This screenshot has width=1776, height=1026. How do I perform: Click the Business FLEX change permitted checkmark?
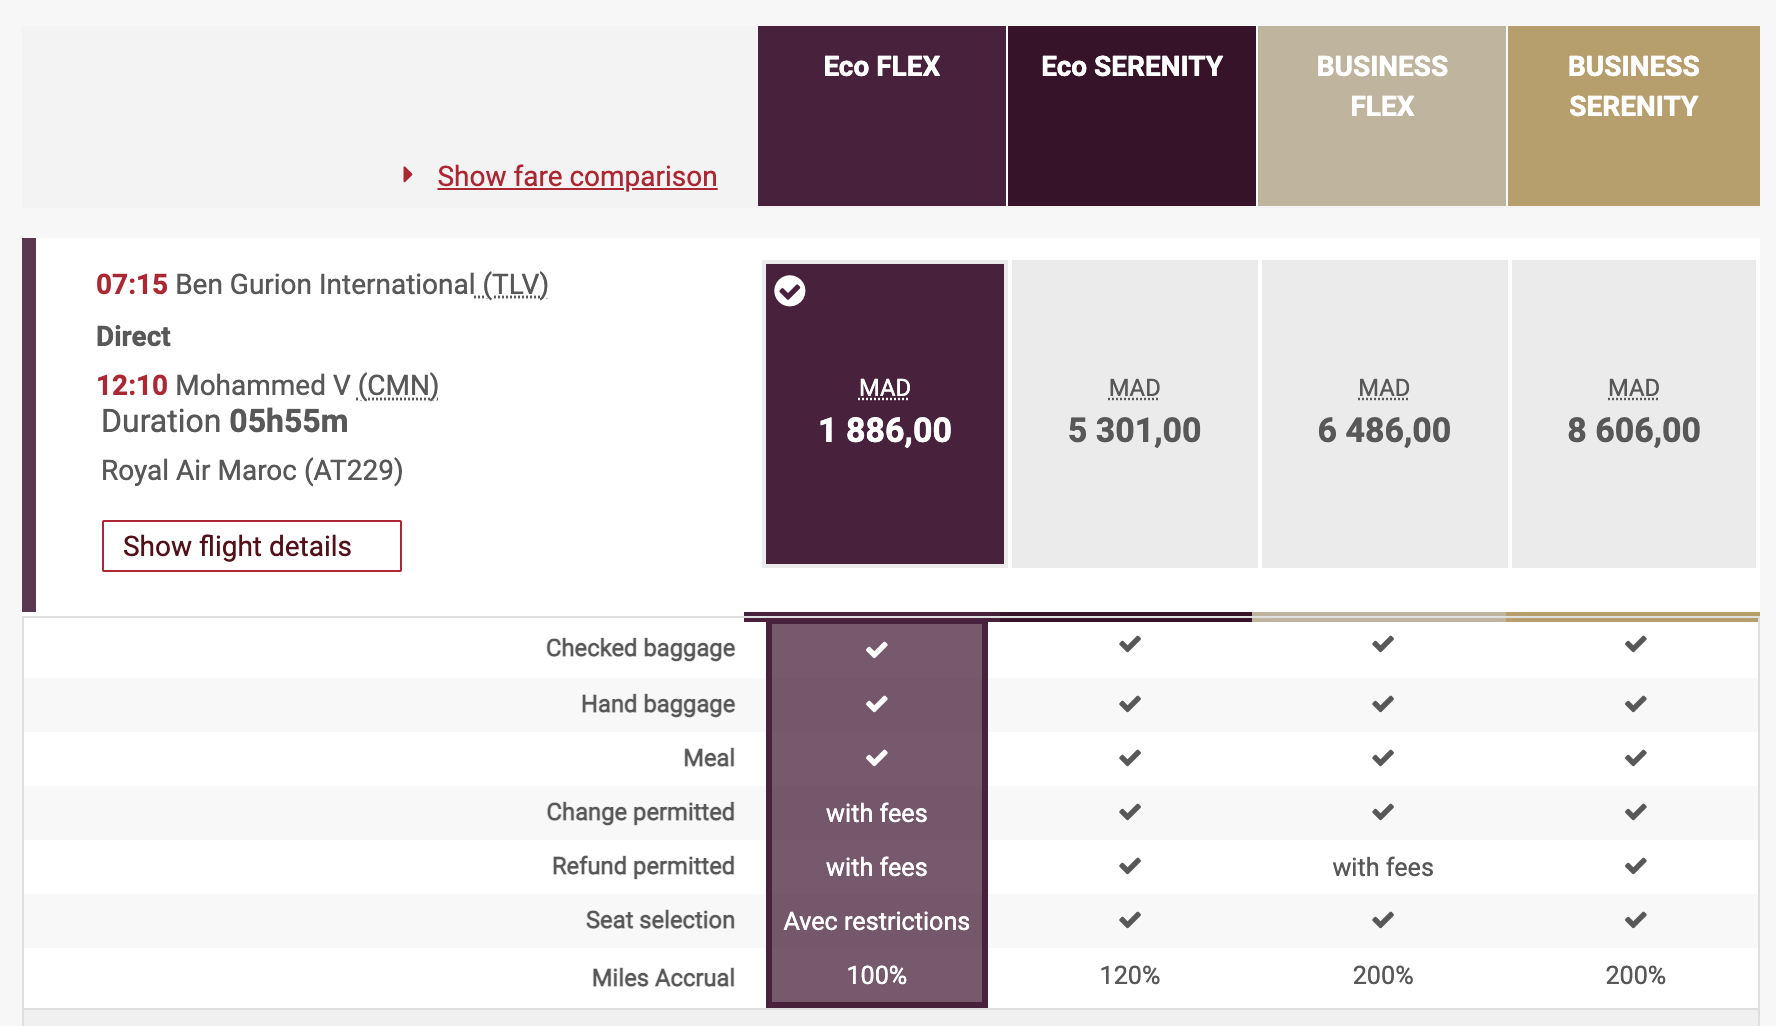(1383, 812)
